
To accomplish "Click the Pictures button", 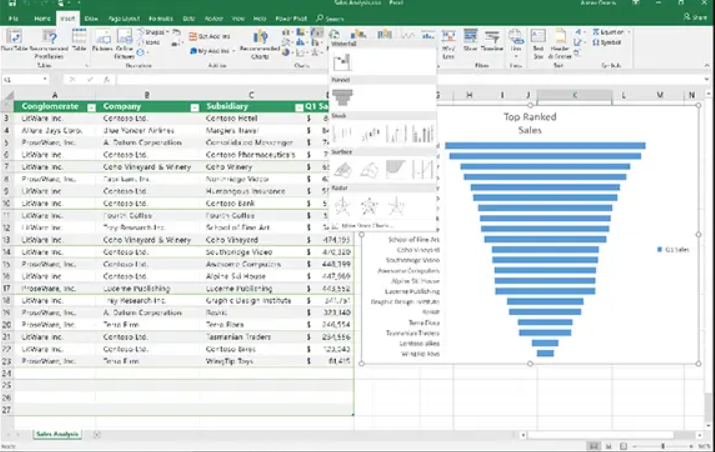I will [103, 40].
